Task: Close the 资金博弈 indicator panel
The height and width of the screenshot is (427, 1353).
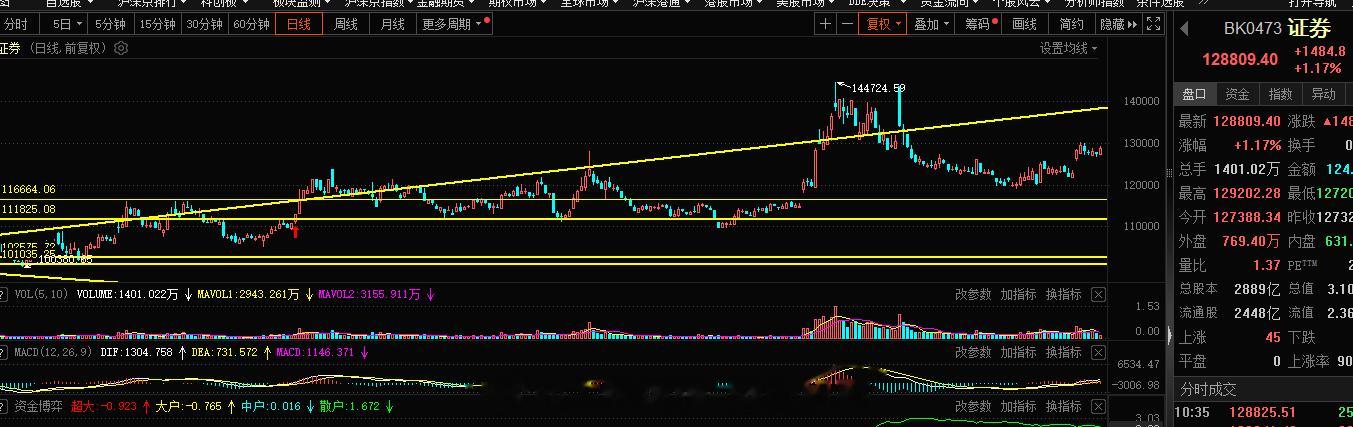Action: pos(1098,406)
